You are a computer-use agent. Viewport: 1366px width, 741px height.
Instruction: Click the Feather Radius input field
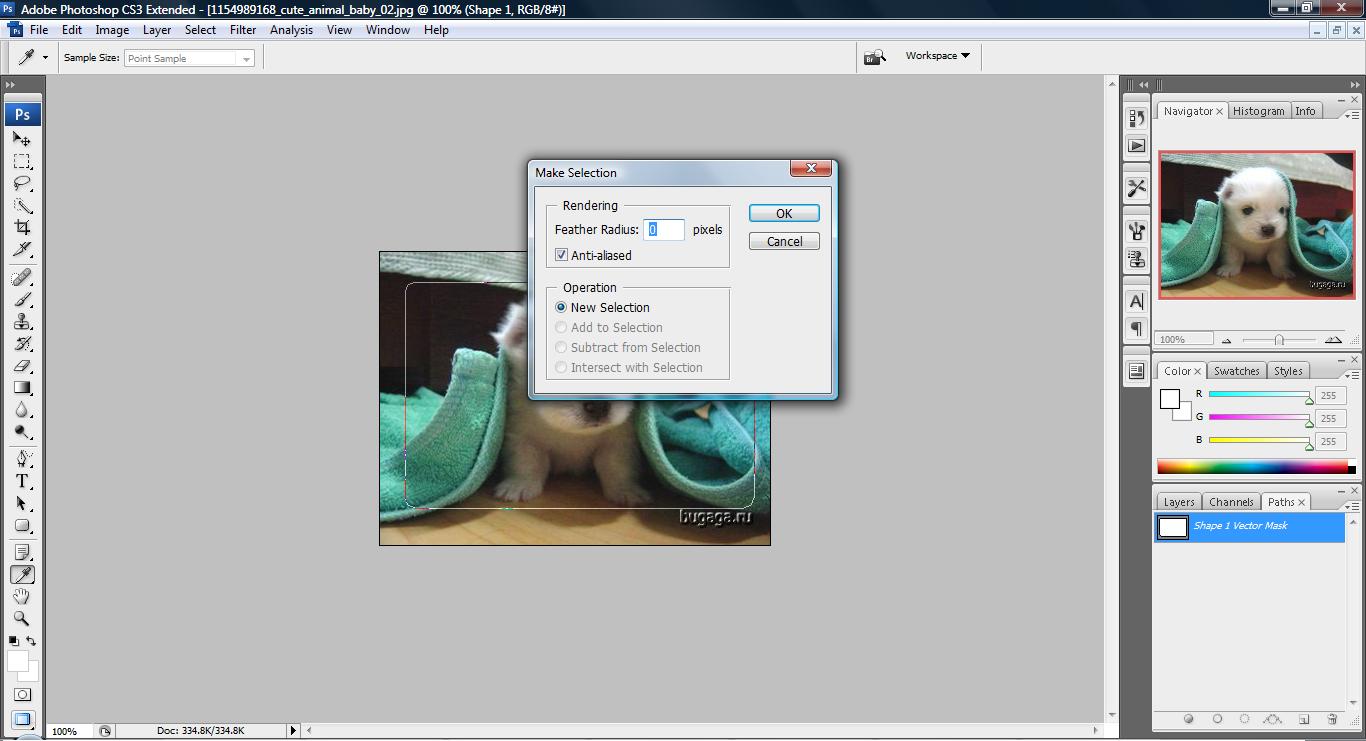point(664,230)
